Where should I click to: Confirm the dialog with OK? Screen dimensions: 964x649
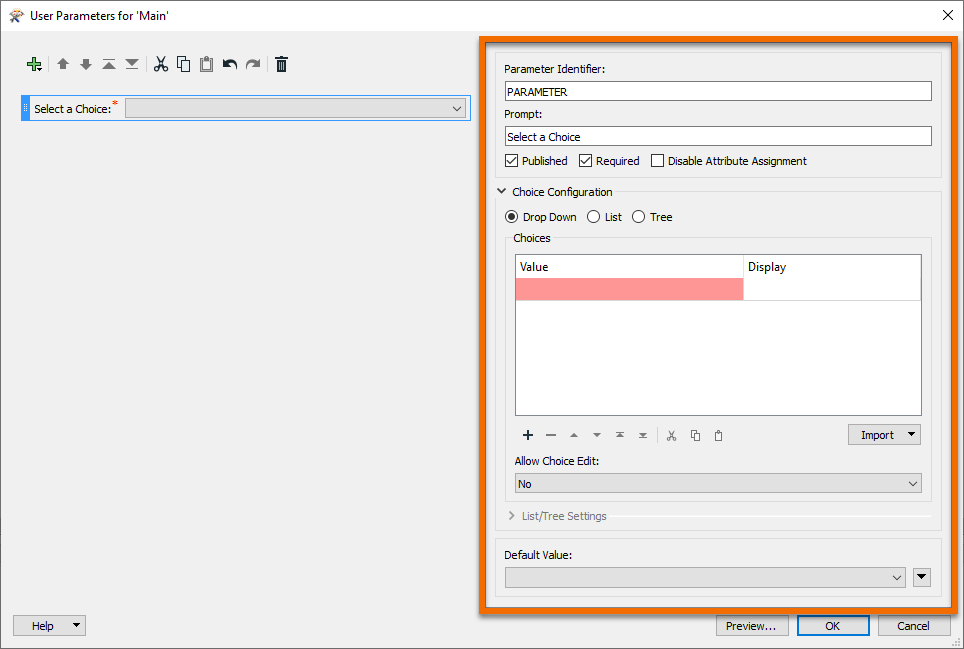coord(833,625)
